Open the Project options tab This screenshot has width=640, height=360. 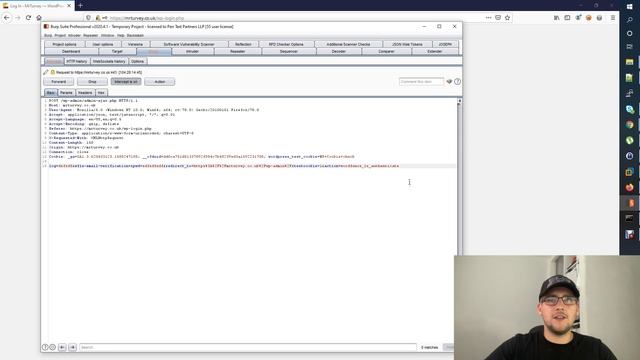(64, 44)
